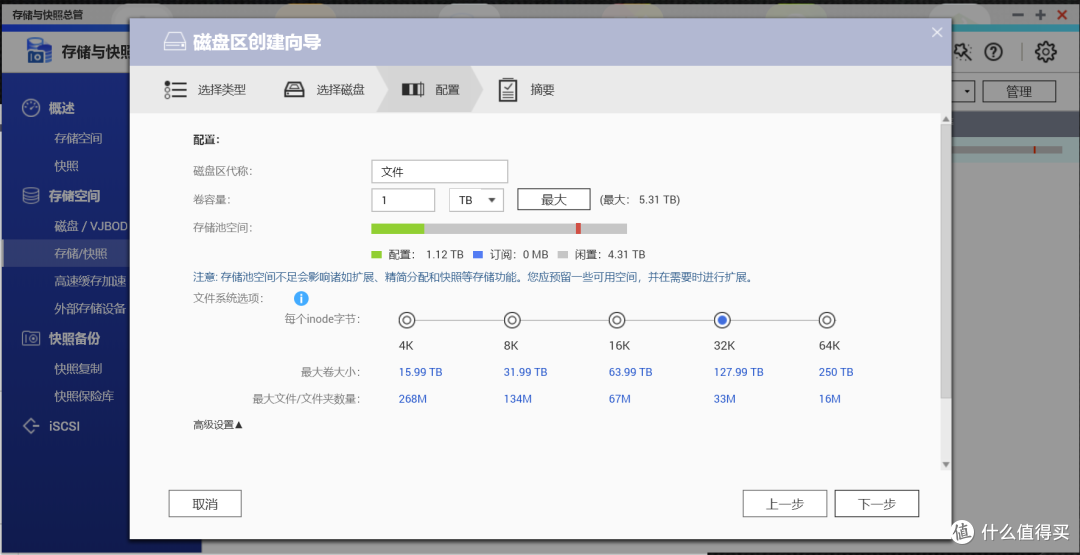Go to the 选择类型 wizard step
The height and width of the screenshot is (555, 1080).
click(x=205, y=90)
